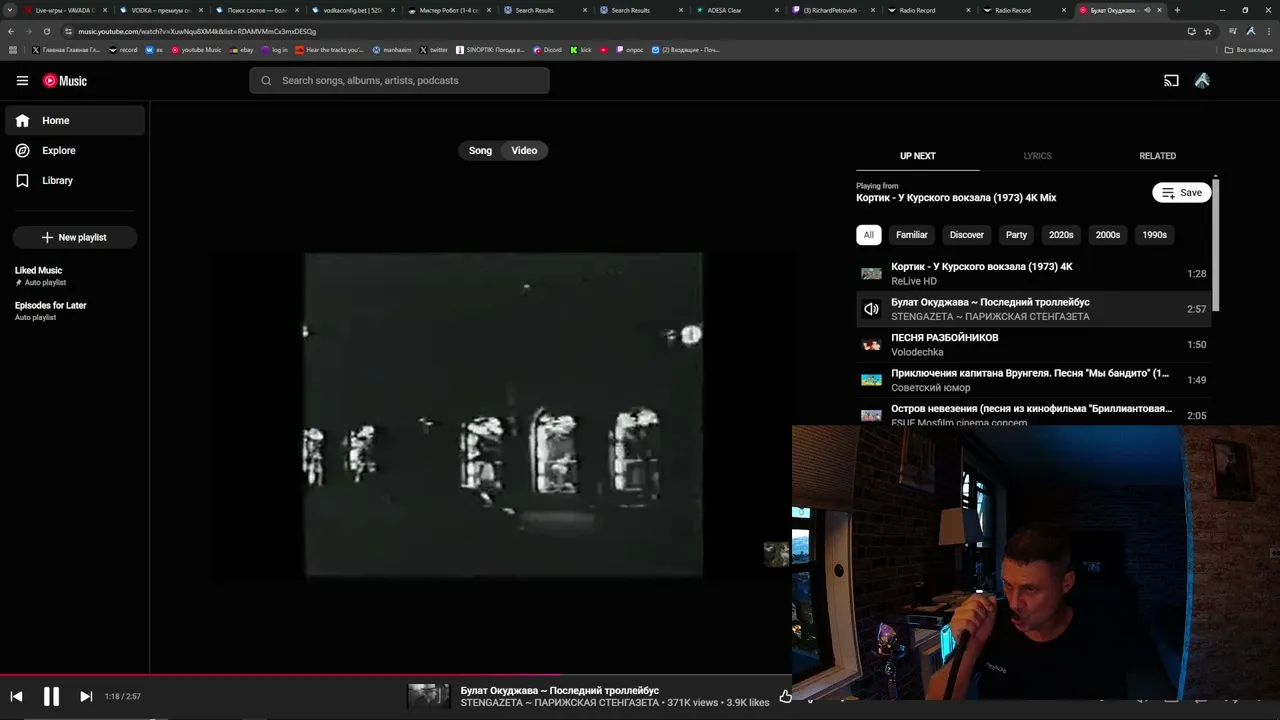
Task: Switch to the RELATED tab
Action: [1157, 156]
